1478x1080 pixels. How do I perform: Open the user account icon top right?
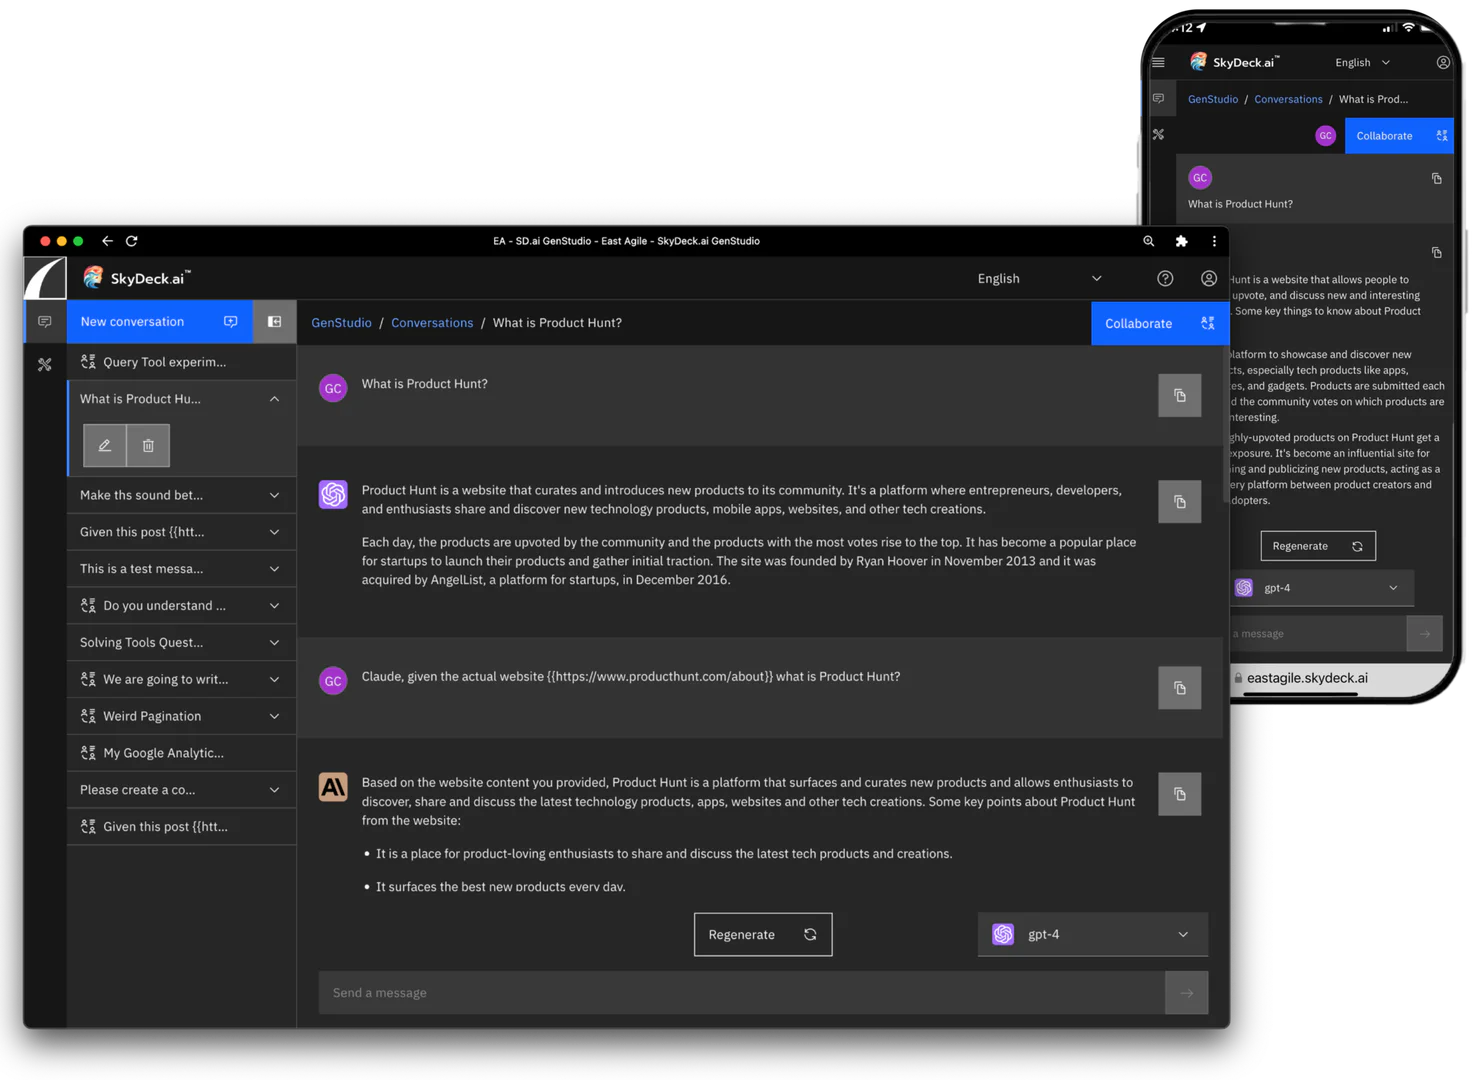1208,278
